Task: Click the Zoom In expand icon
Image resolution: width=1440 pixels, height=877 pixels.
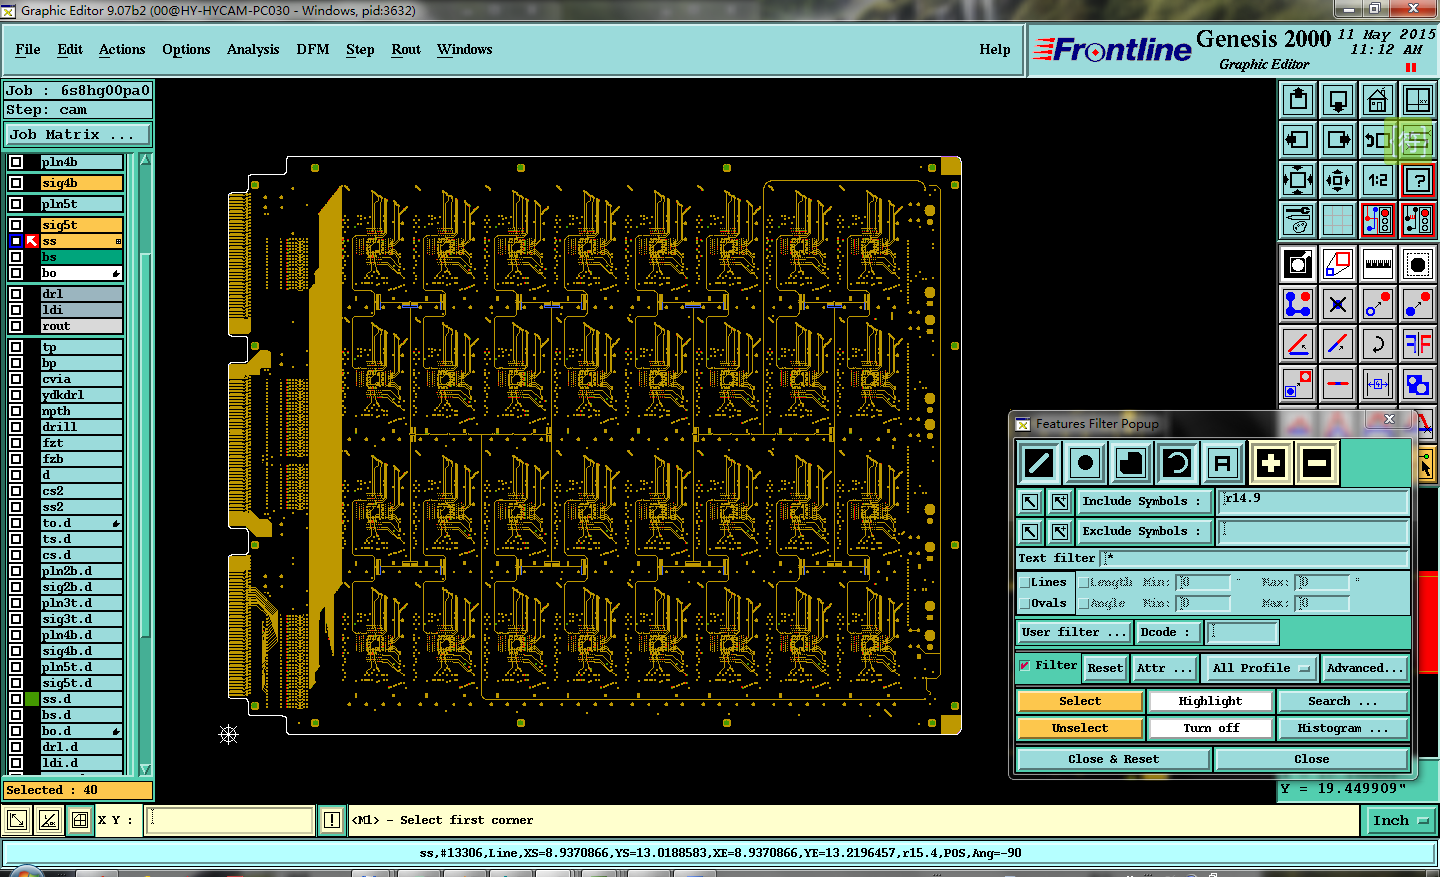Action: 1298,180
